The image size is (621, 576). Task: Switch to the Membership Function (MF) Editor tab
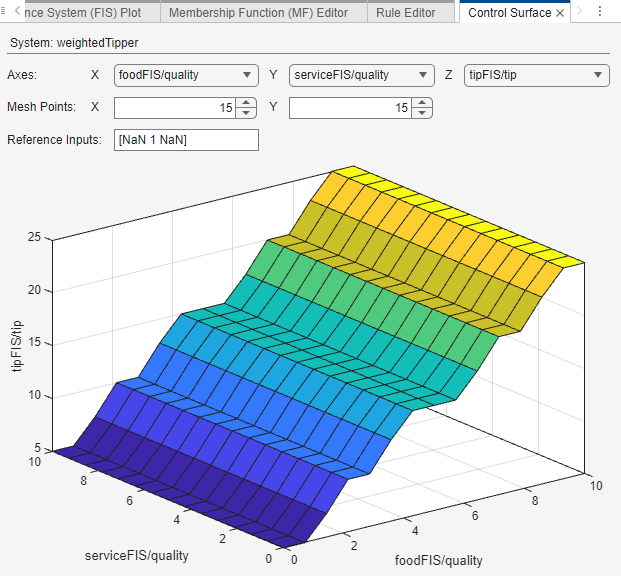pyautogui.click(x=258, y=13)
